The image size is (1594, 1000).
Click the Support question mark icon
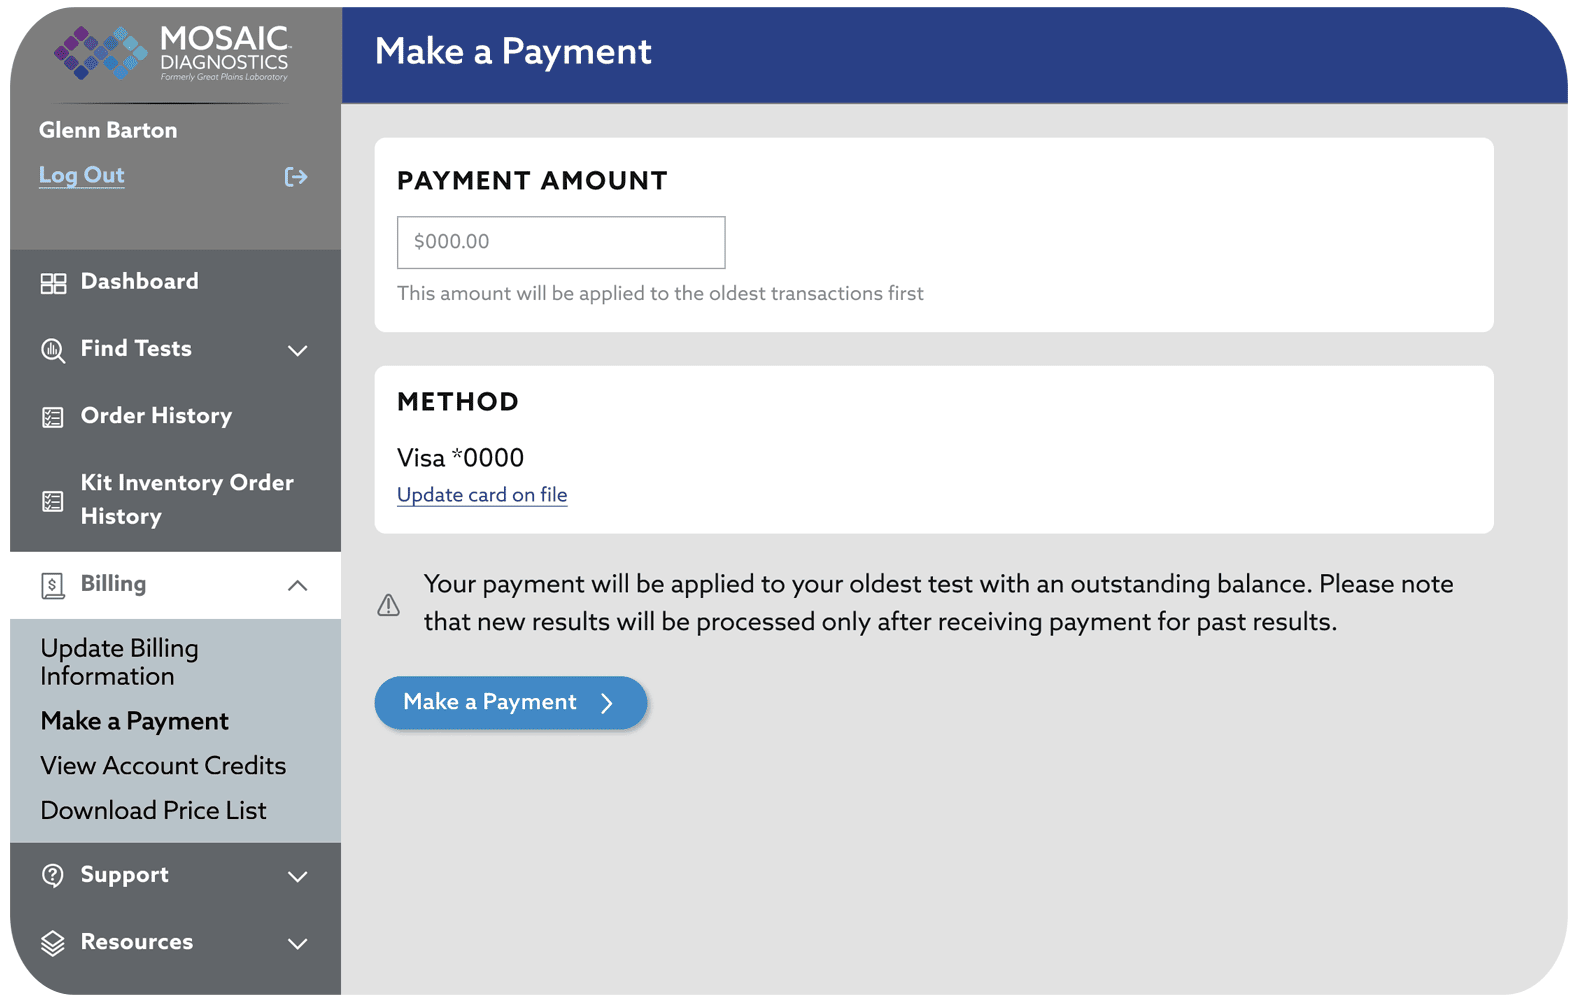(53, 876)
